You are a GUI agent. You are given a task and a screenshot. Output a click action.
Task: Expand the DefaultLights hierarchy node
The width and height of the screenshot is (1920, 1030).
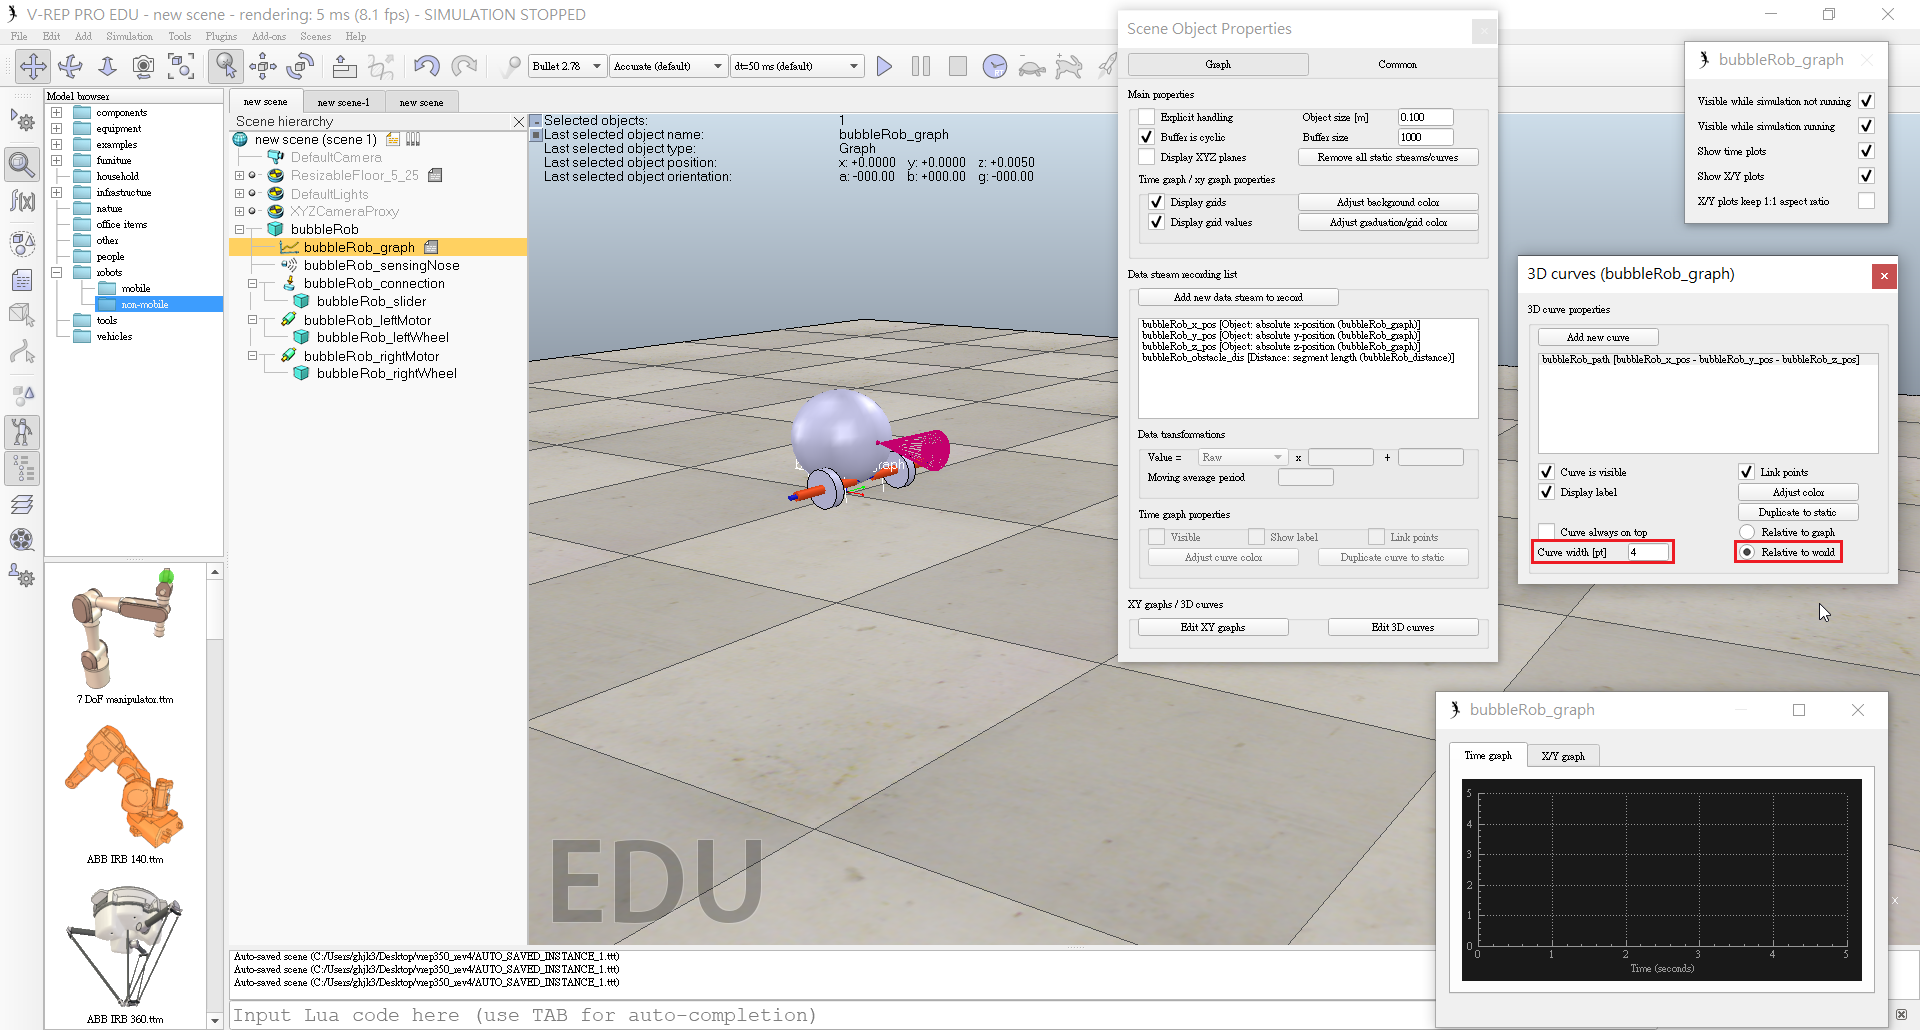(239, 194)
